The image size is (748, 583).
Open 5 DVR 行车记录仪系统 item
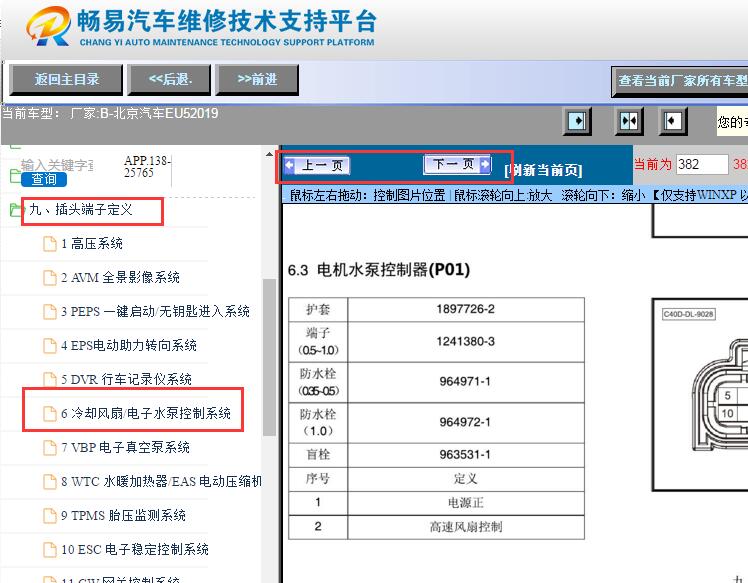[x=126, y=379]
